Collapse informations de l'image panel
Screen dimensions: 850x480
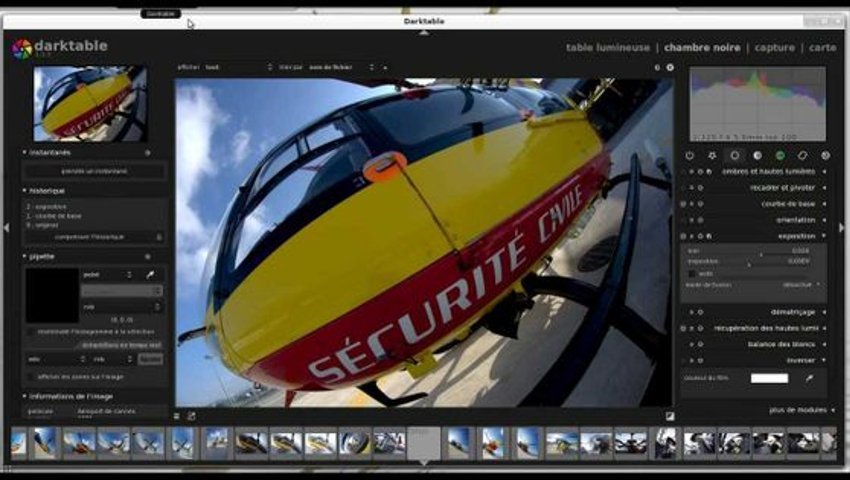click(x=24, y=396)
